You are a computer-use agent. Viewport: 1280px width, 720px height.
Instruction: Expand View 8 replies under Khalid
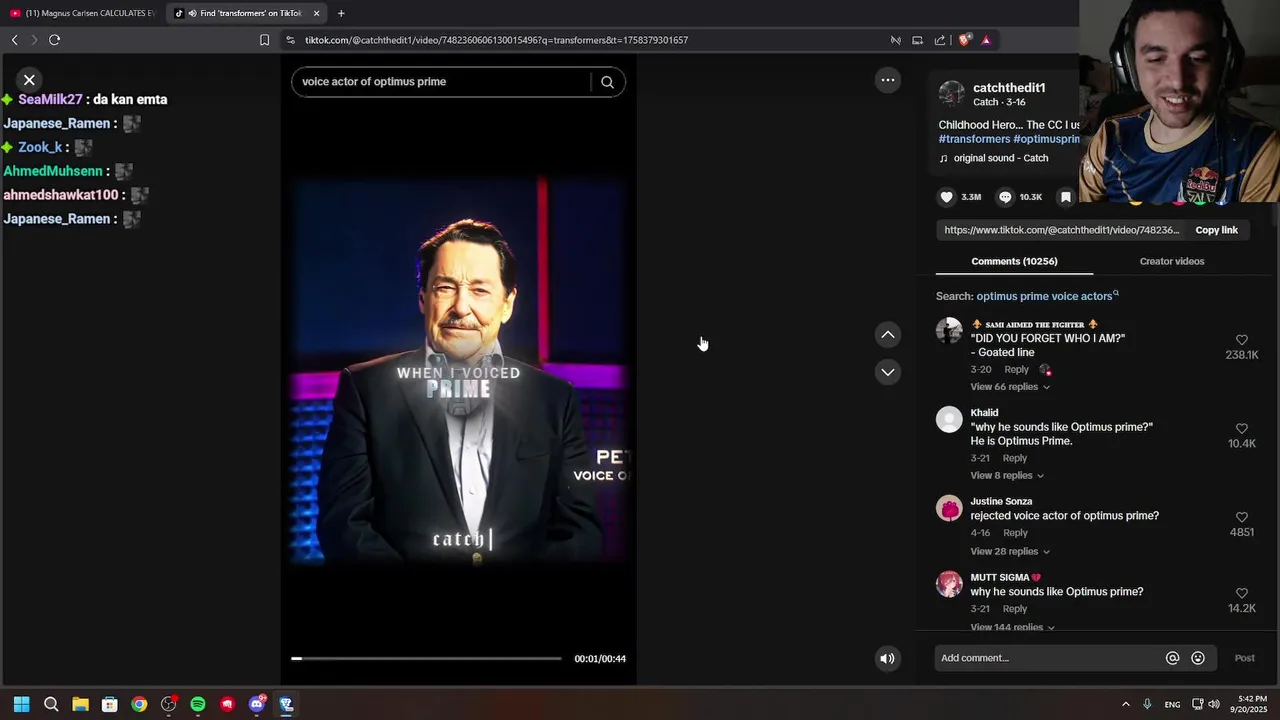[1007, 476]
